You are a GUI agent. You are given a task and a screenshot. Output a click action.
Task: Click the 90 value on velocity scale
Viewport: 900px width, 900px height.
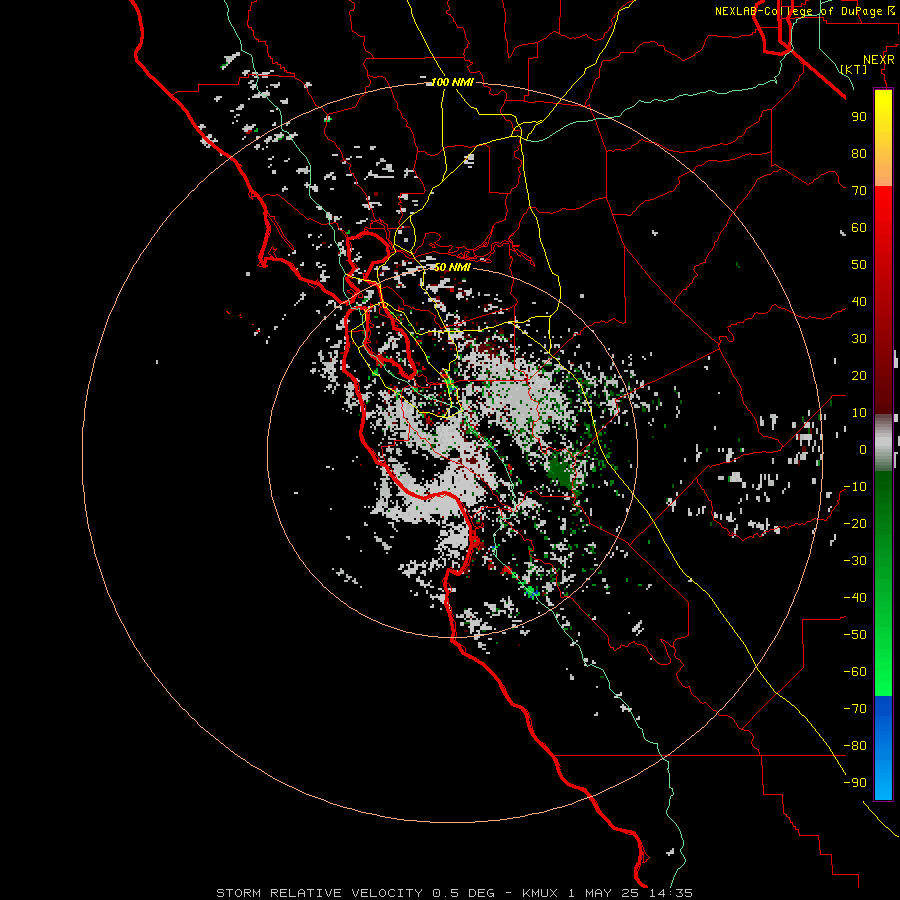pyautogui.click(x=859, y=117)
